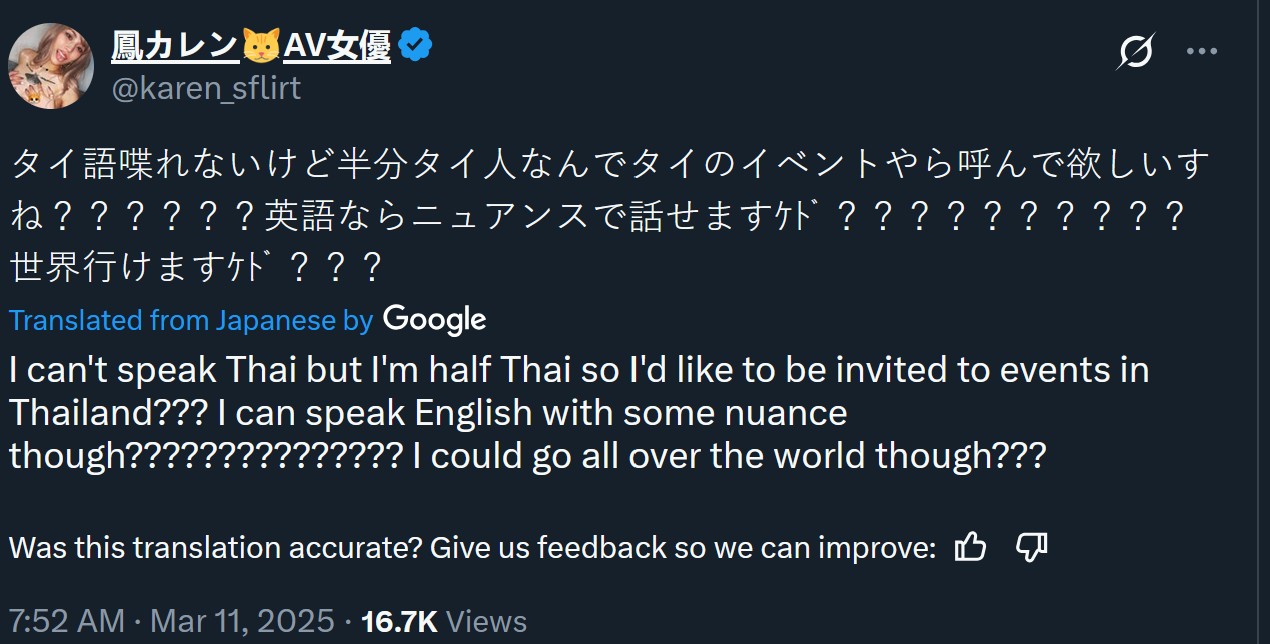Click the cat emoji in display name
Image resolution: width=1270 pixels, height=644 pixels.
pos(261,45)
